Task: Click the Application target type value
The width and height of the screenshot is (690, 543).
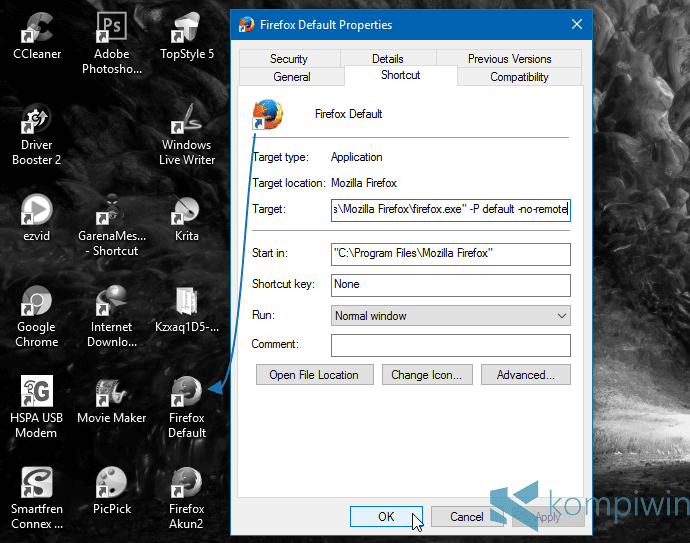Action: point(356,157)
